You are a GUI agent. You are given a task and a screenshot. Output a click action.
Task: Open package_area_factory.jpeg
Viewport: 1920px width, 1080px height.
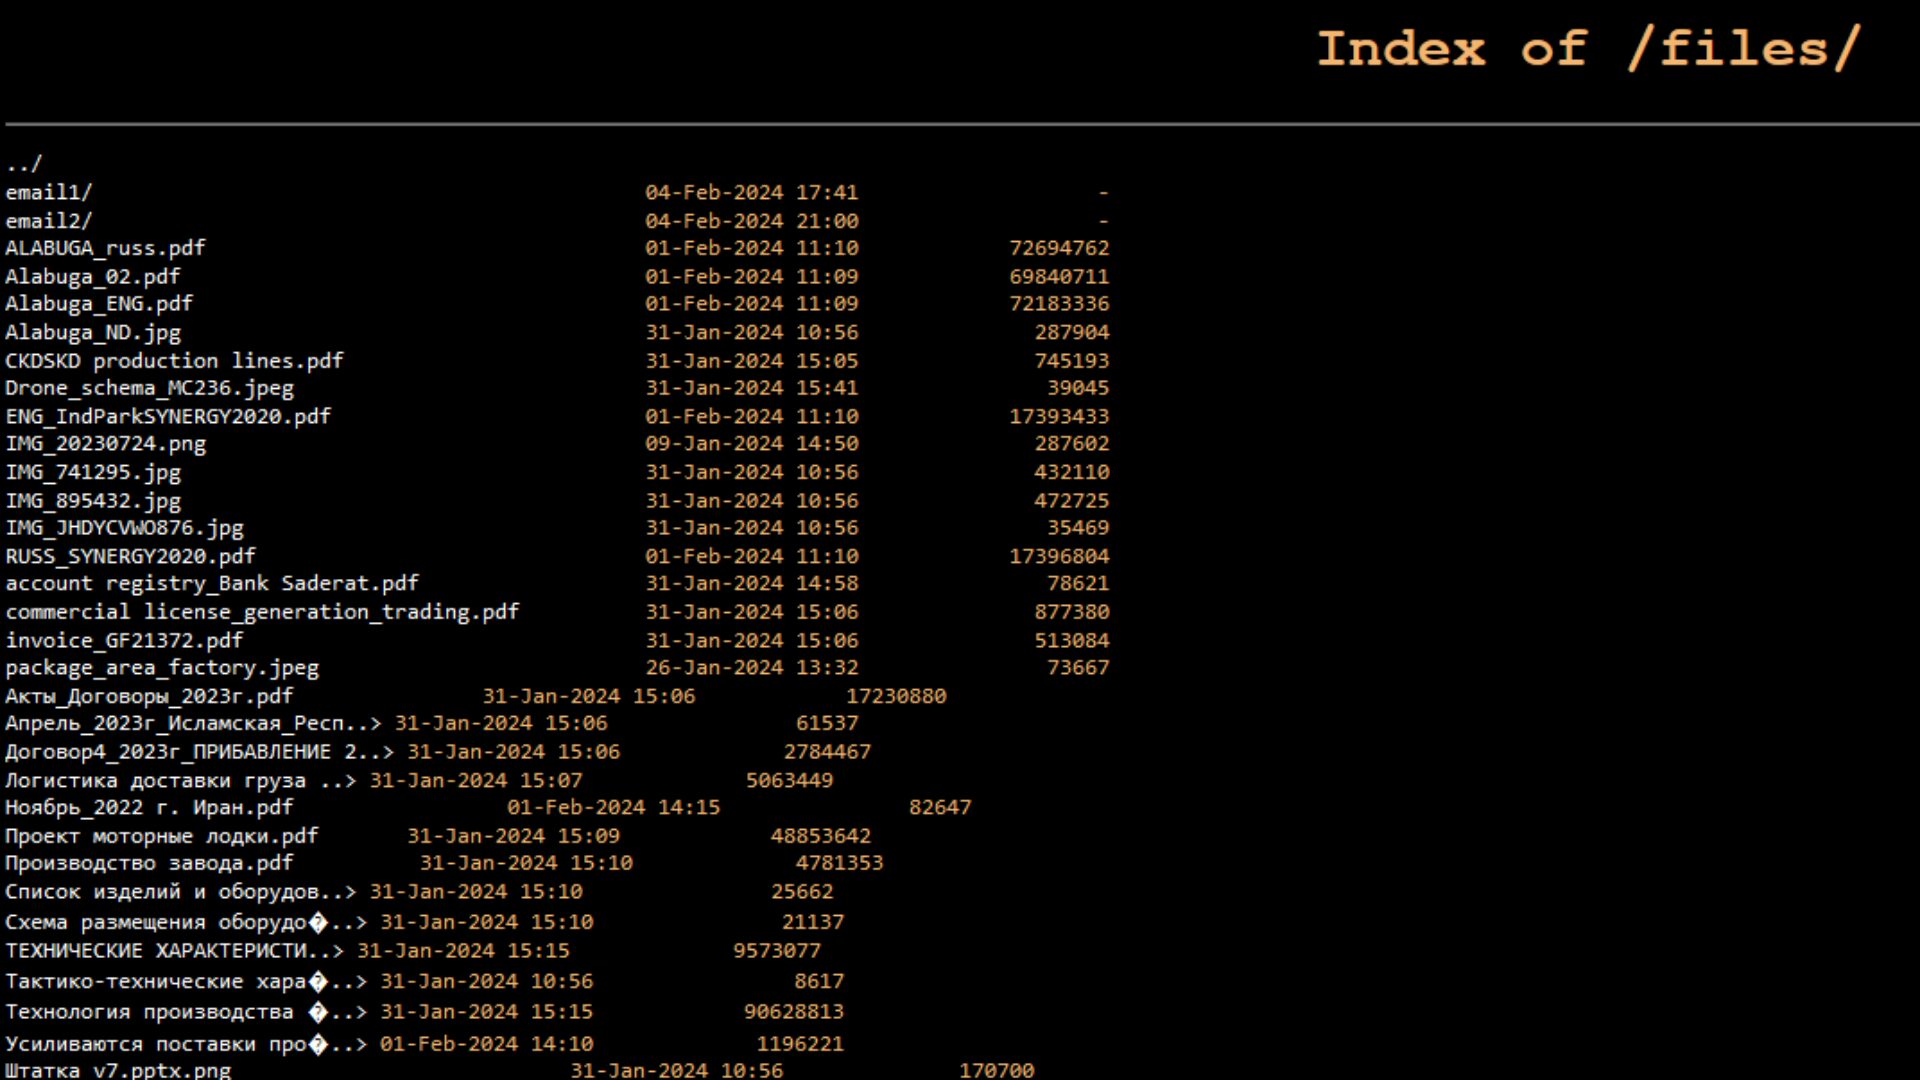pyautogui.click(x=162, y=667)
